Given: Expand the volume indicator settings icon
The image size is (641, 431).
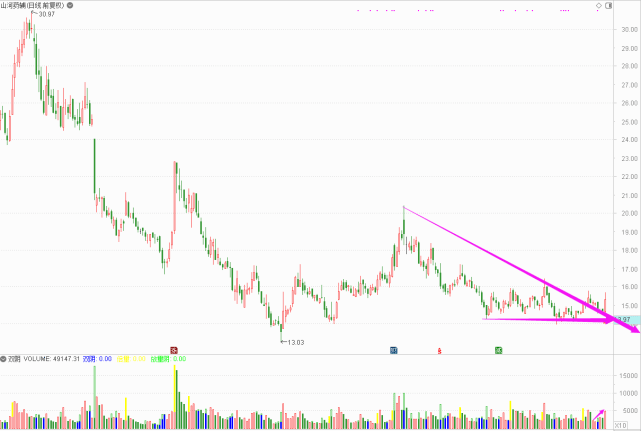Looking at the screenshot, I should pyautogui.click(x=4, y=358).
